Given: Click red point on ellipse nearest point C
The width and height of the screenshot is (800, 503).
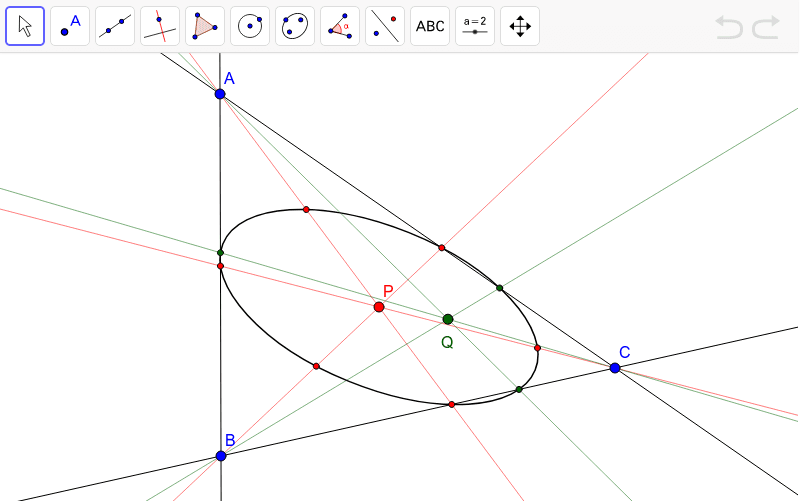Looking at the screenshot, I should [x=537, y=348].
